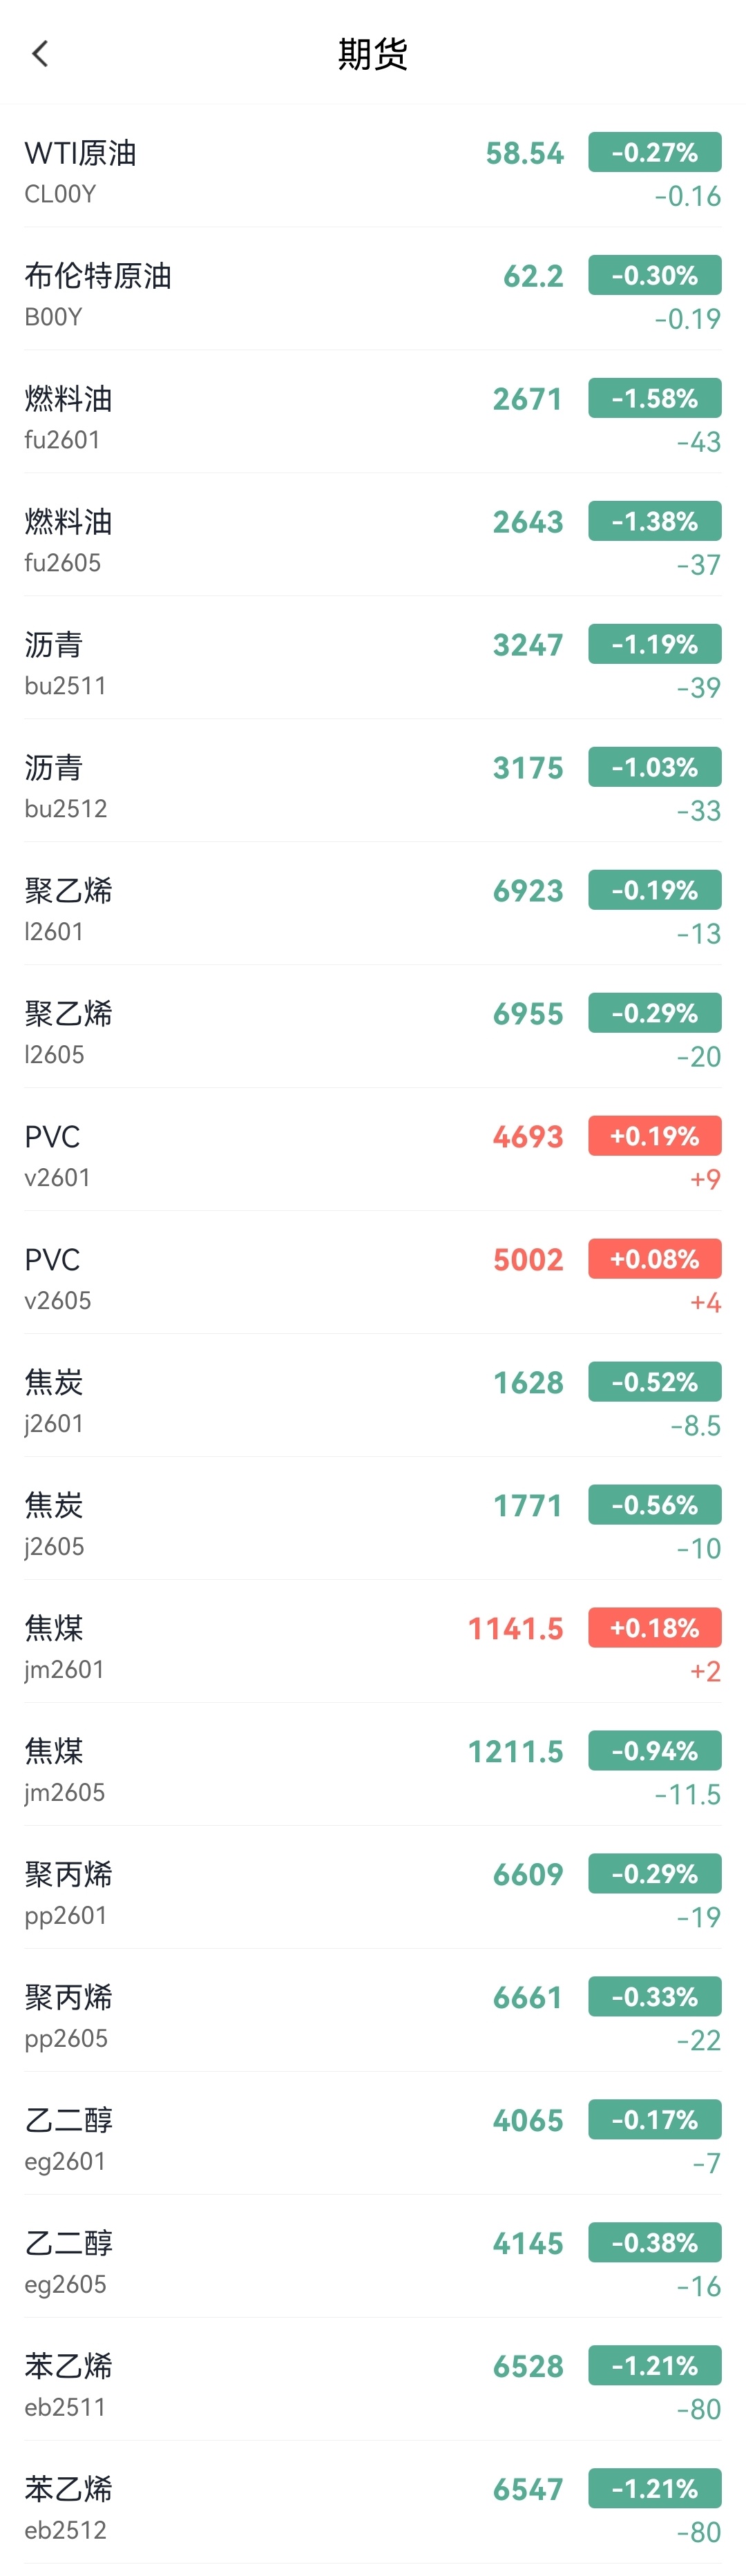Toggle the -0.33% badge for pp2605

[654, 1997]
